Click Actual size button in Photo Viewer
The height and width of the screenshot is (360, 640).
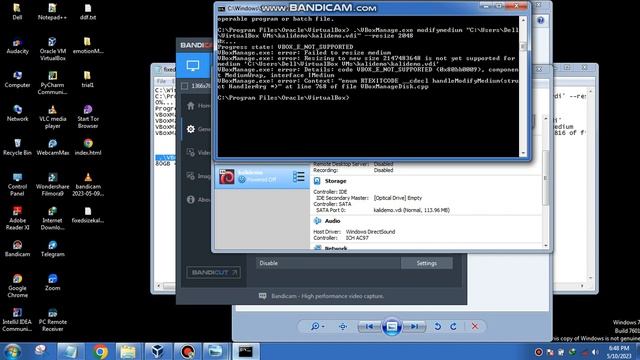(x=343, y=327)
